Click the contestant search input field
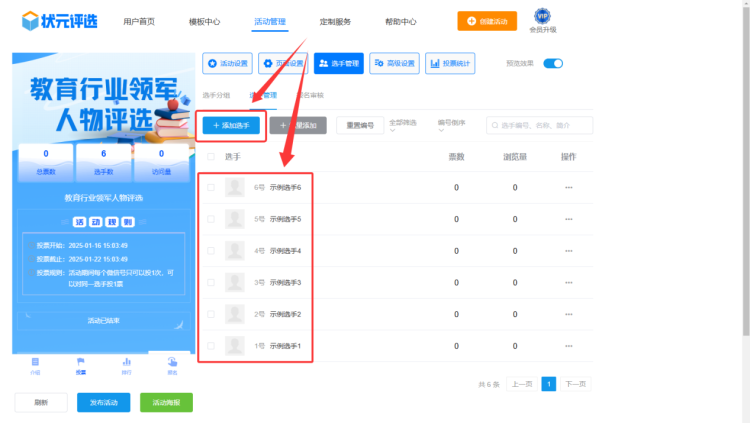This screenshot has height=423, width=750. 544,125
